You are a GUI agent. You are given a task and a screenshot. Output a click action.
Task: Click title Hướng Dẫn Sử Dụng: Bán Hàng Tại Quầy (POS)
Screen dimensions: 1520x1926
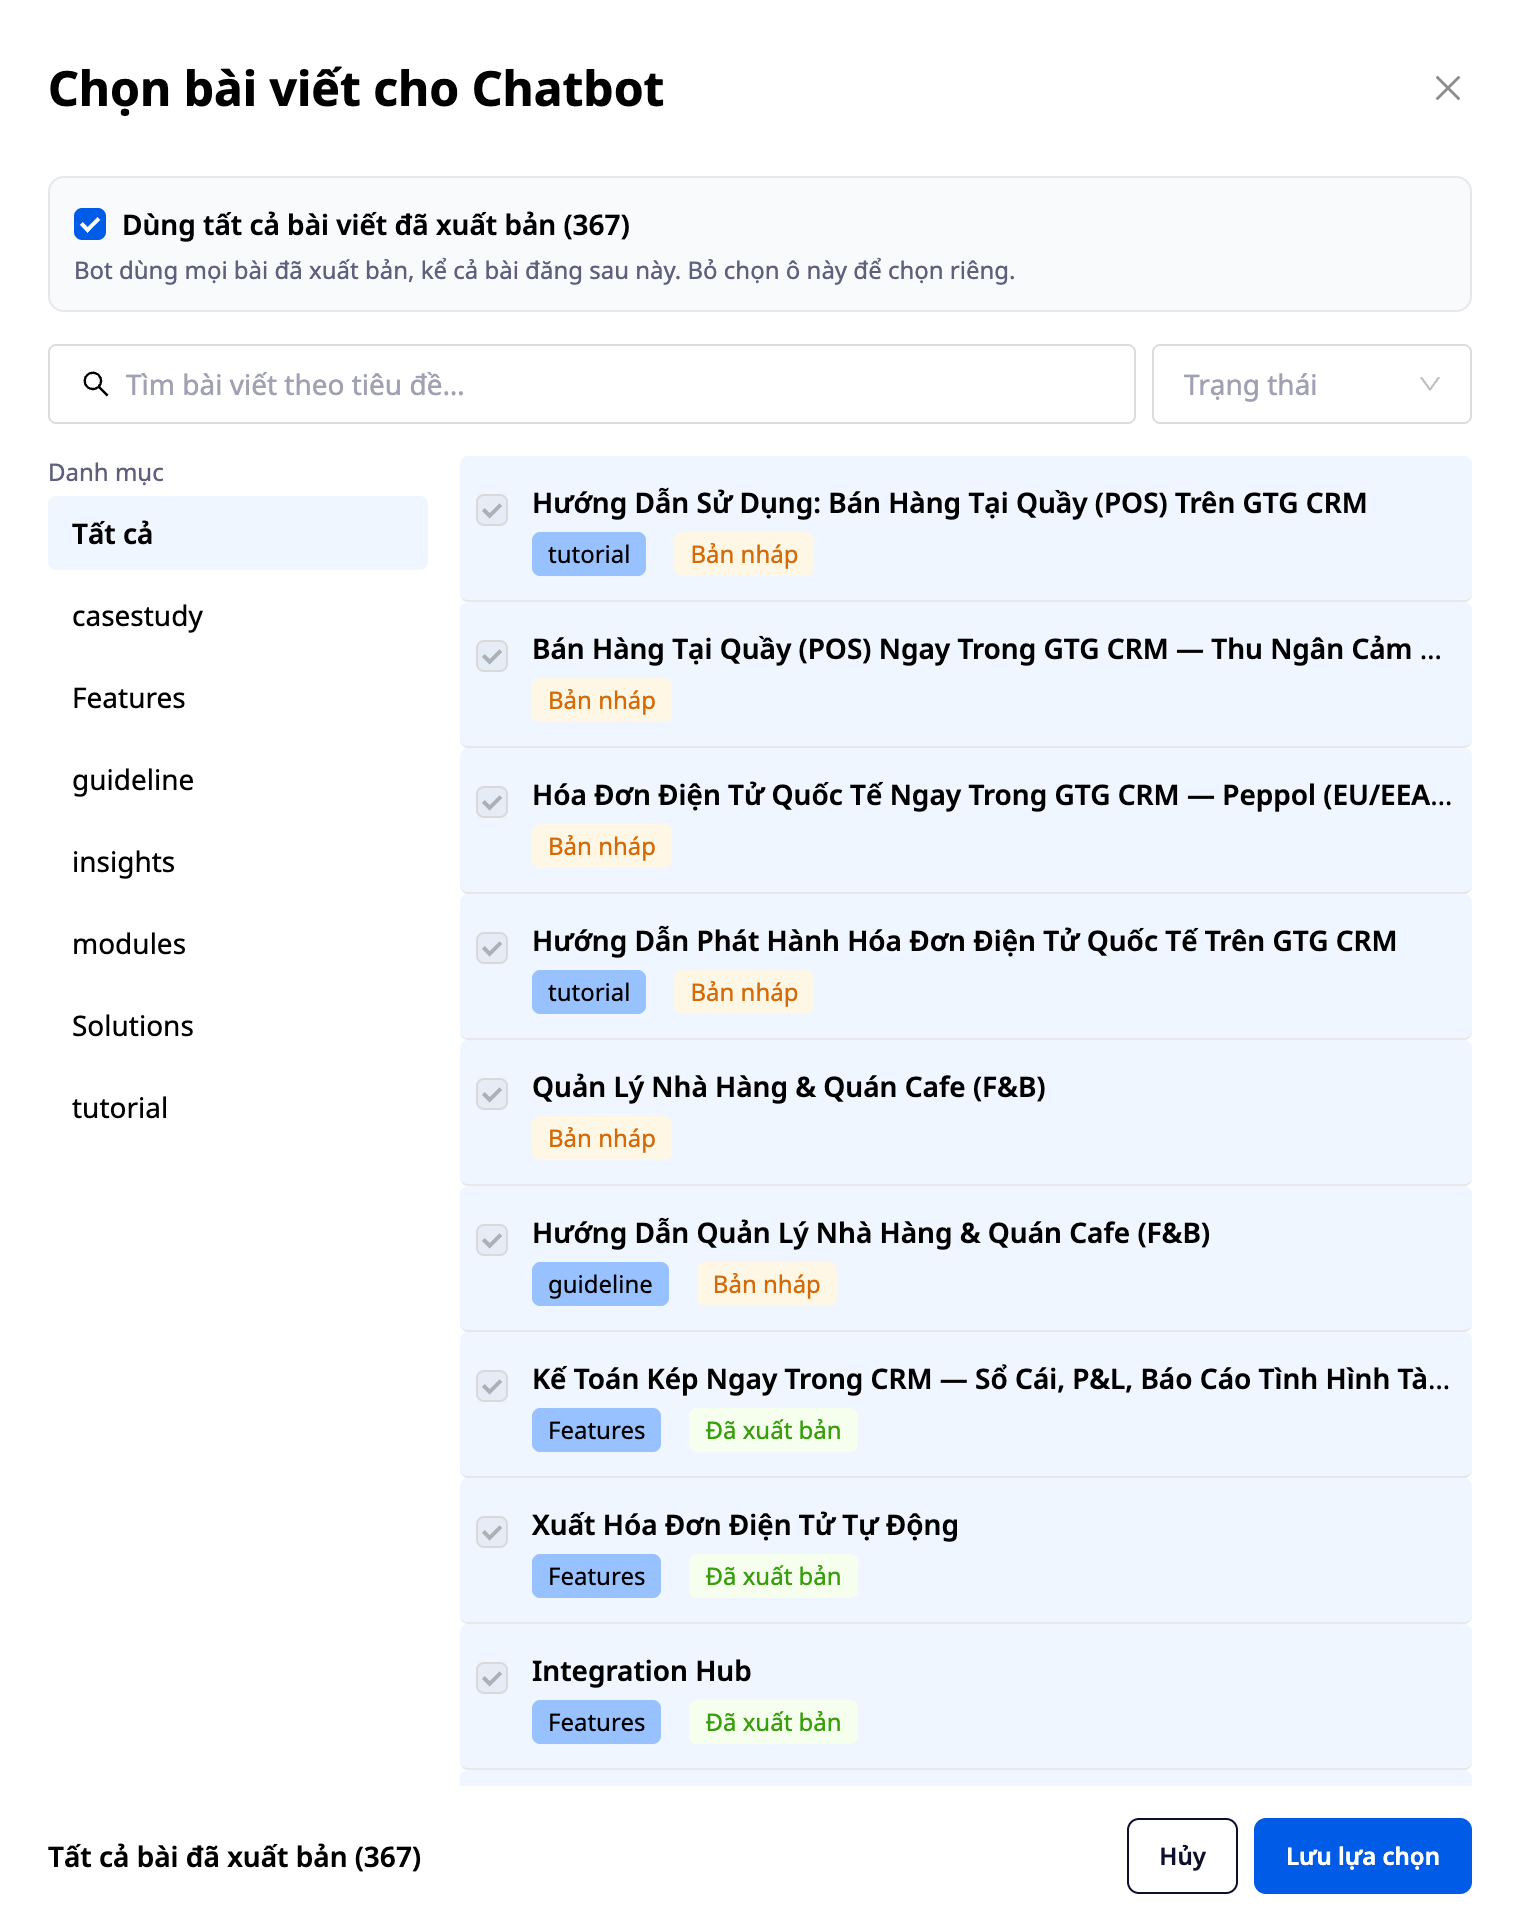pos(949,503)
